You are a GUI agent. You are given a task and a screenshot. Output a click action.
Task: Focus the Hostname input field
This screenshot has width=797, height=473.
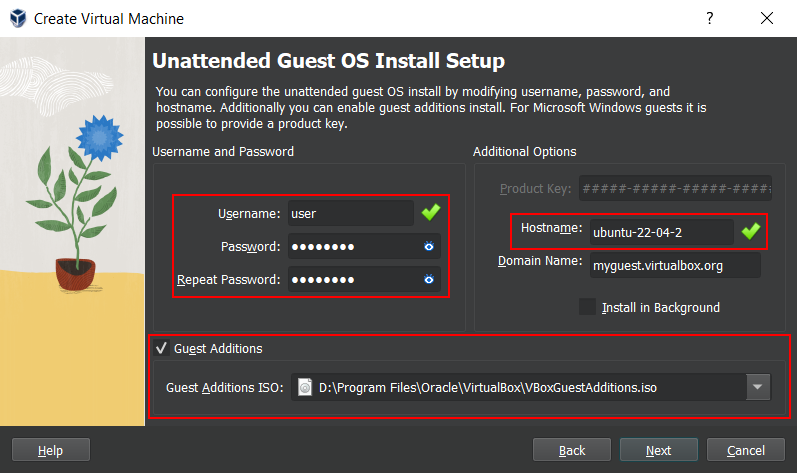coord(660,232)
